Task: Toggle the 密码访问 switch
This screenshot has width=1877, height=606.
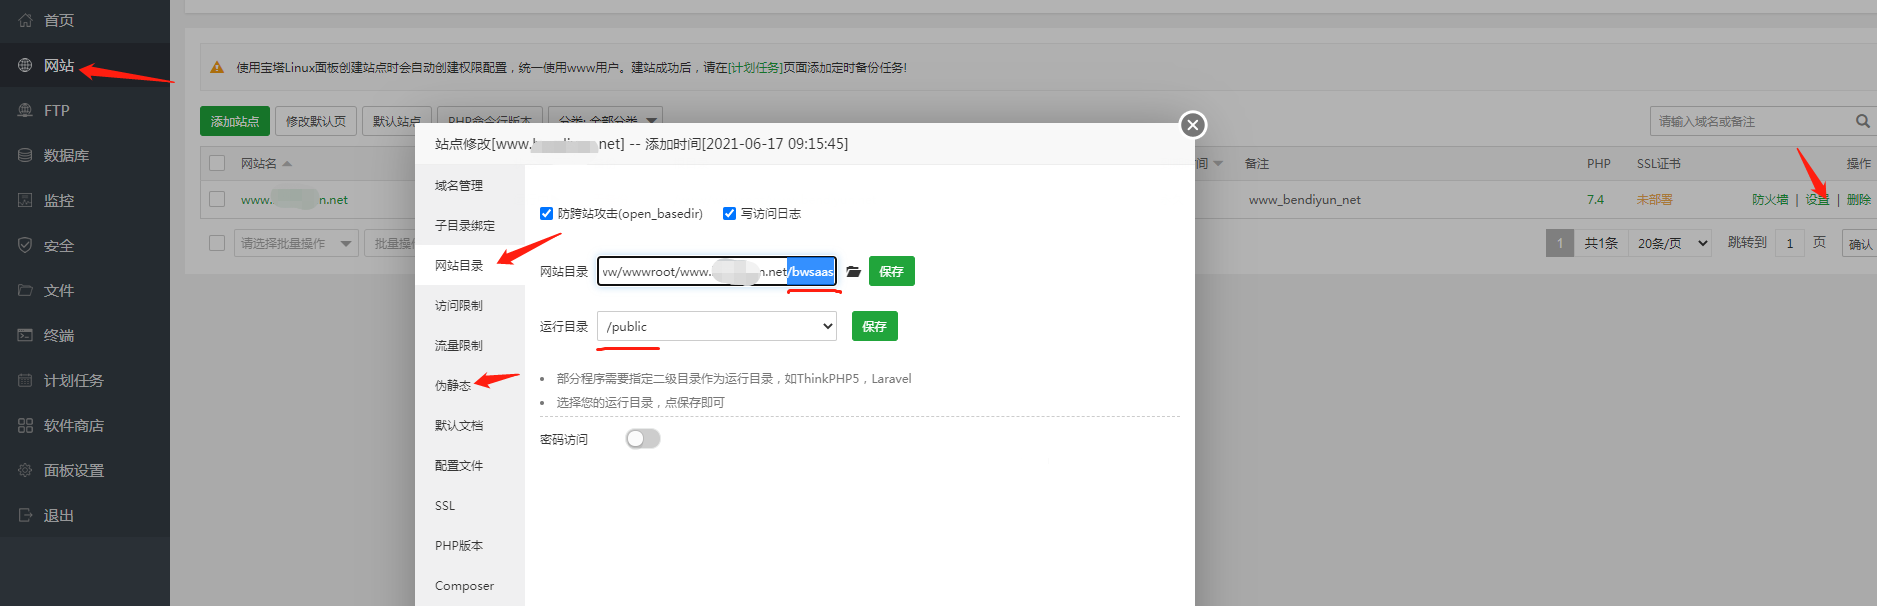Action: [643, 439]
